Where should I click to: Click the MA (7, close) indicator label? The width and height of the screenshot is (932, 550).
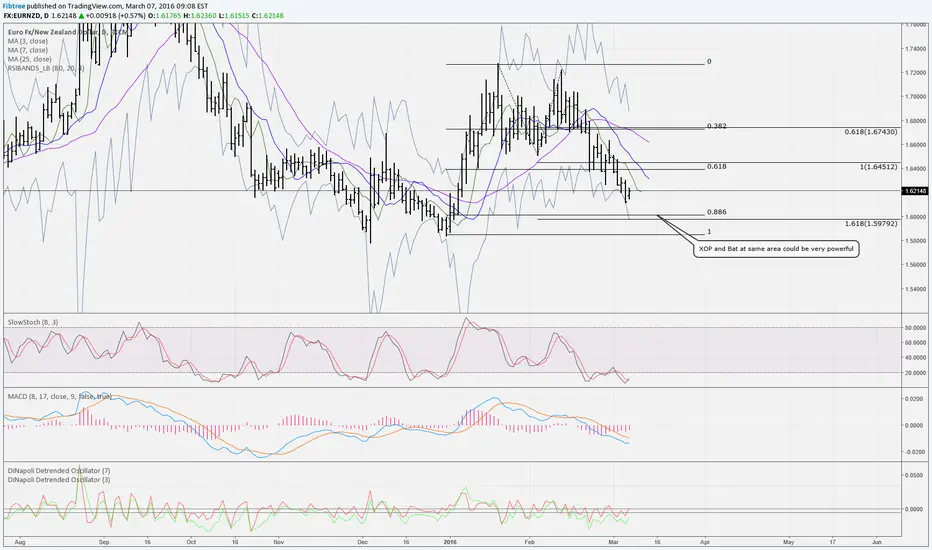coord(28,50)
